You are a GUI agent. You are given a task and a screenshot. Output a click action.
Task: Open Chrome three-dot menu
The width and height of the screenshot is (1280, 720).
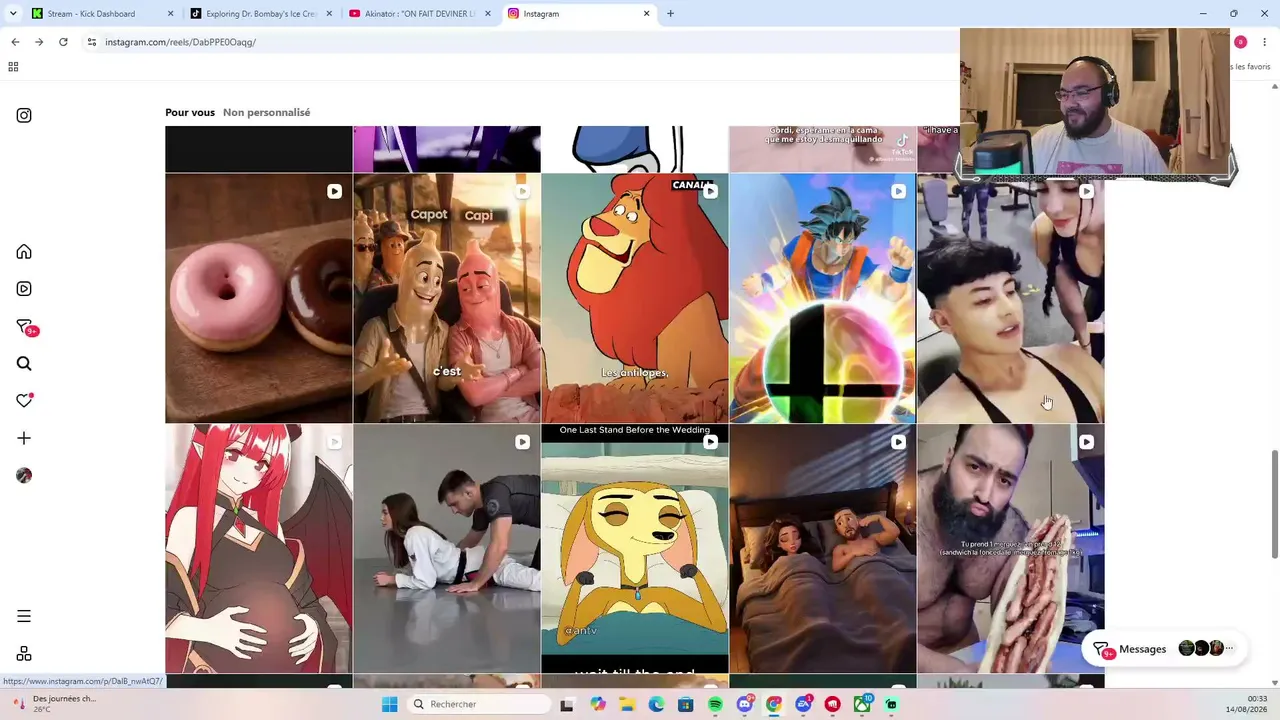click(1264, 42)
